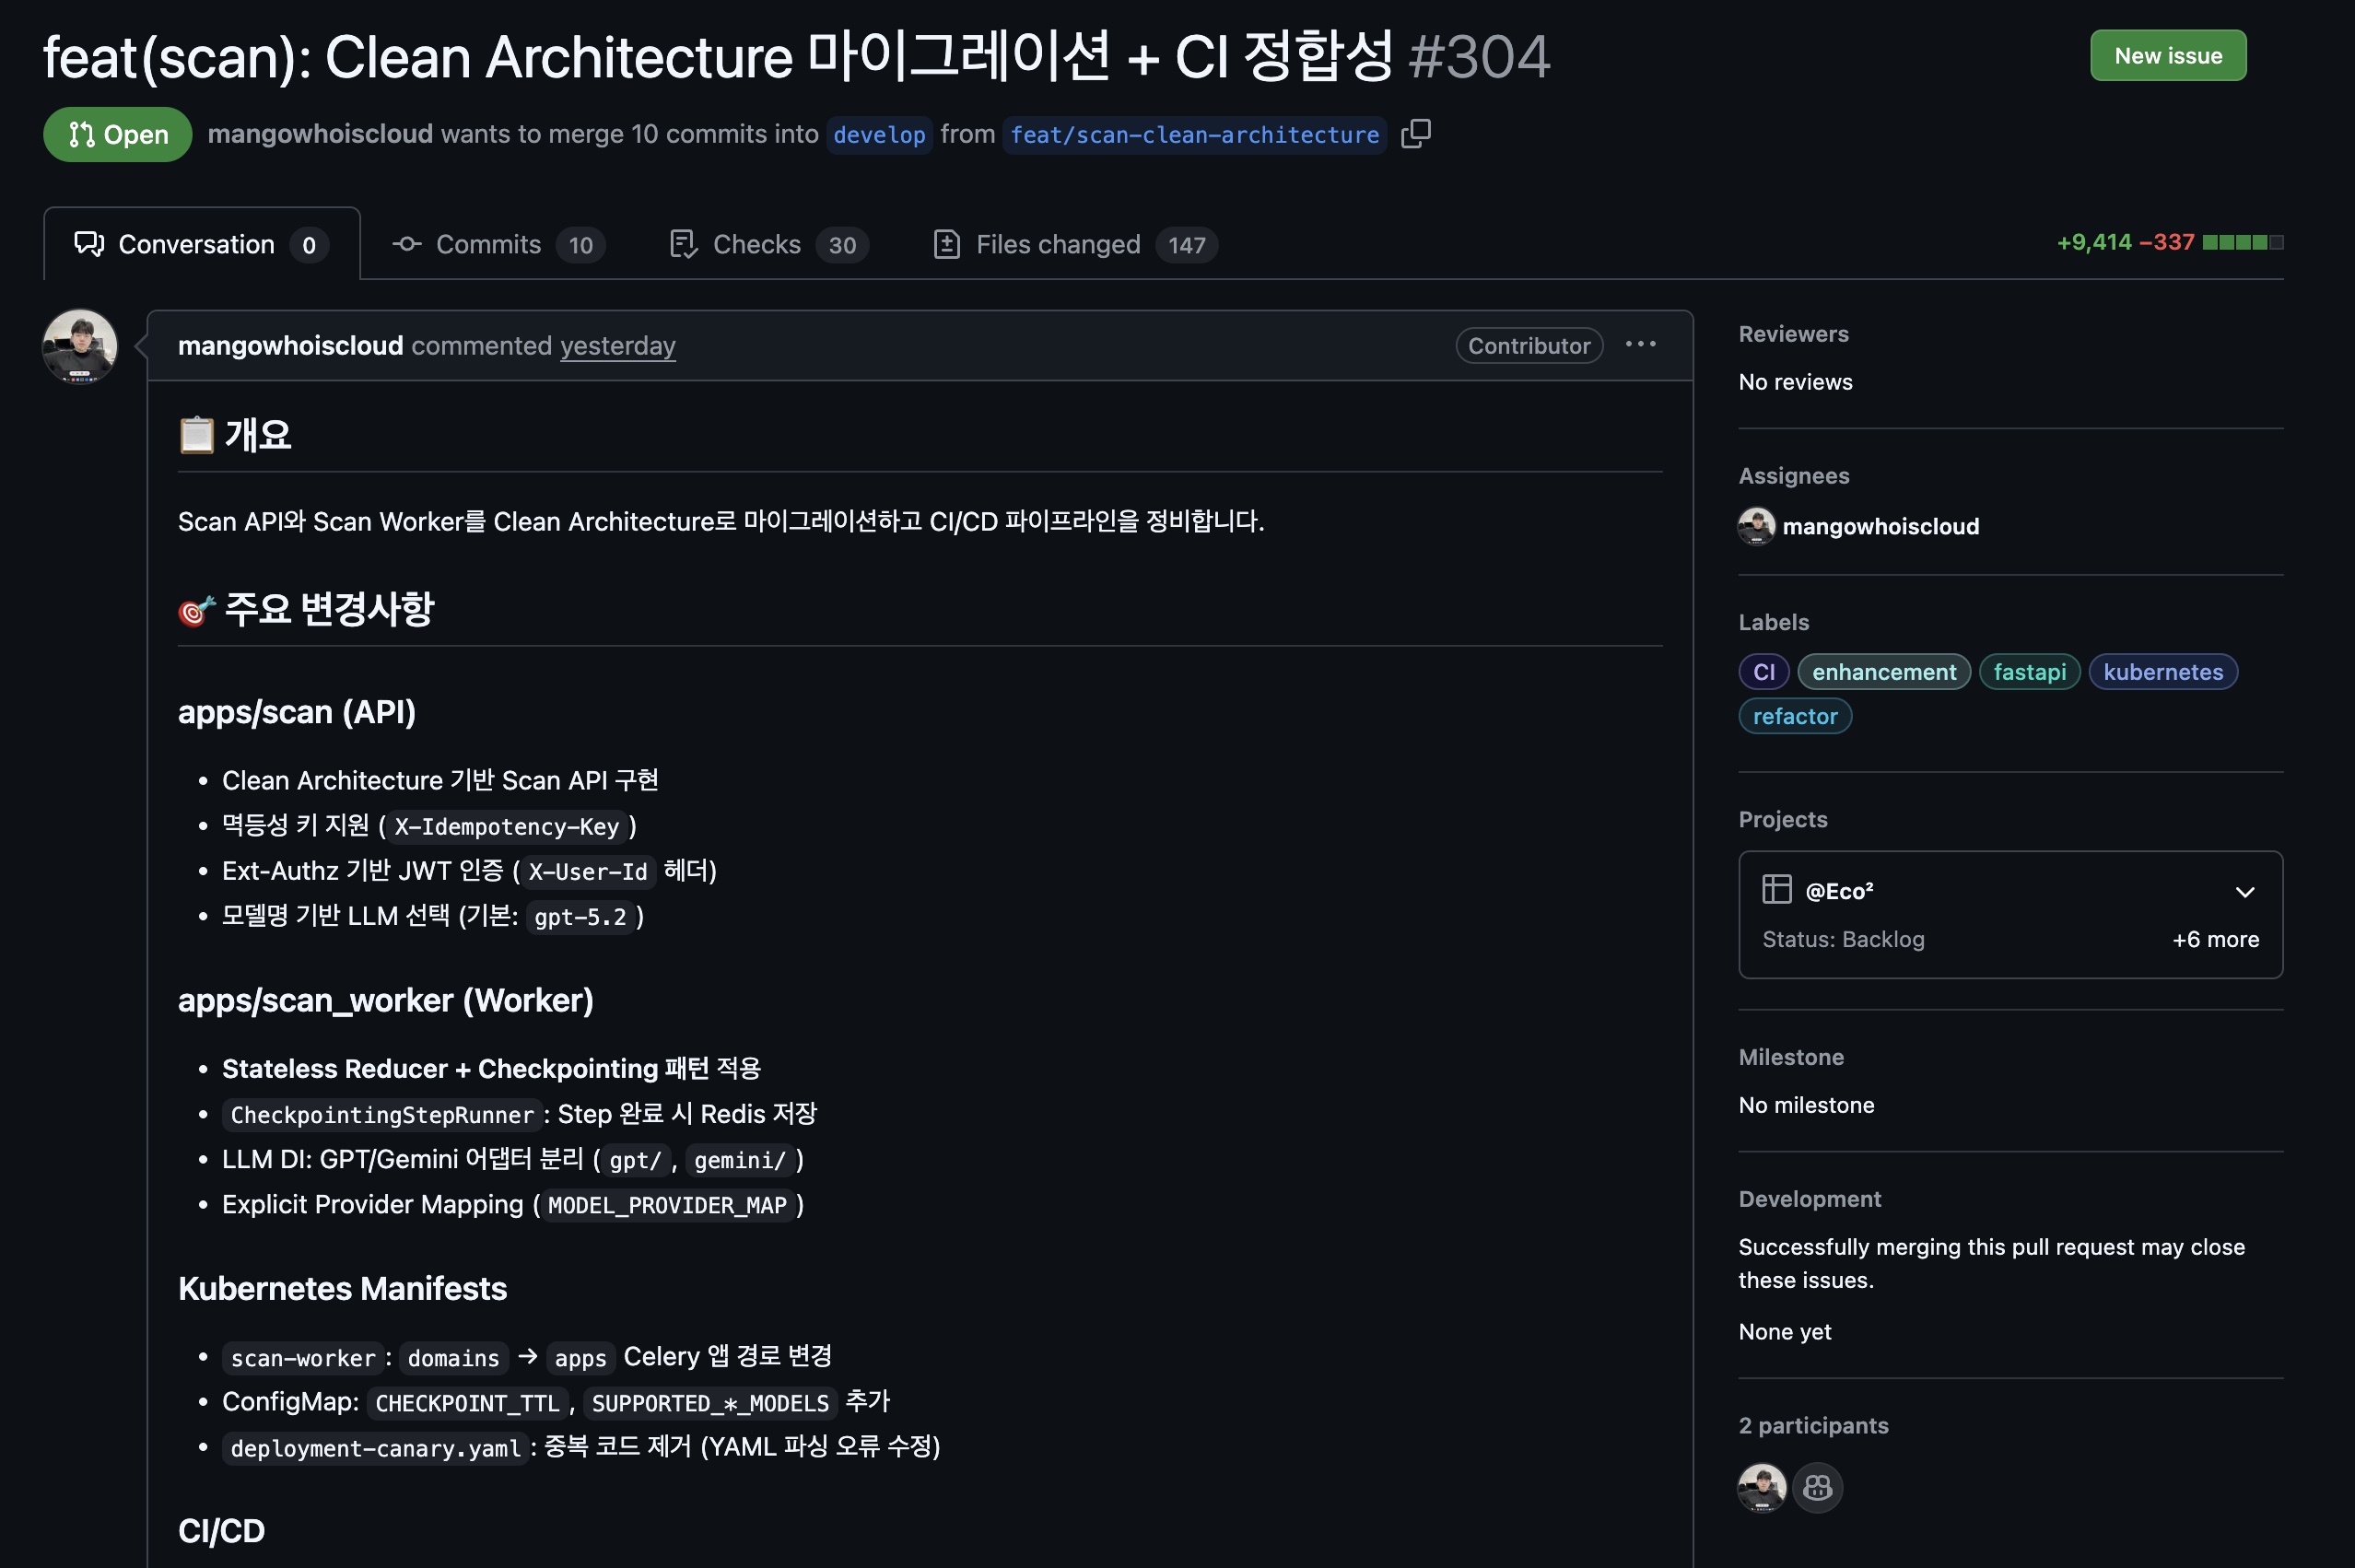The height and width of the screenshot is (1568, 2355).
Task: Click the assignee avatar icon
Action: (1756, 526)
